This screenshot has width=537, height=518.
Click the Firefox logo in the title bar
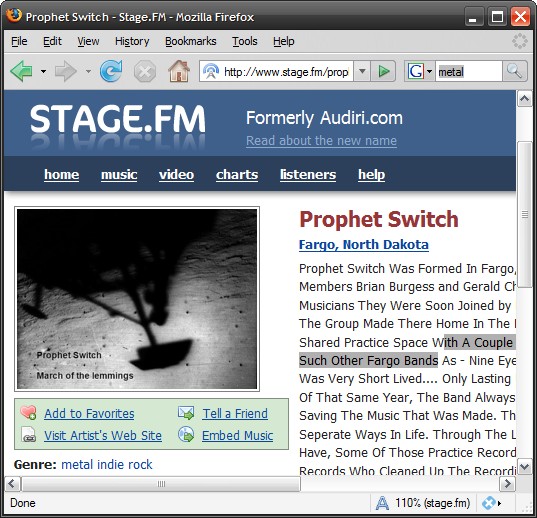coord(13,15)
